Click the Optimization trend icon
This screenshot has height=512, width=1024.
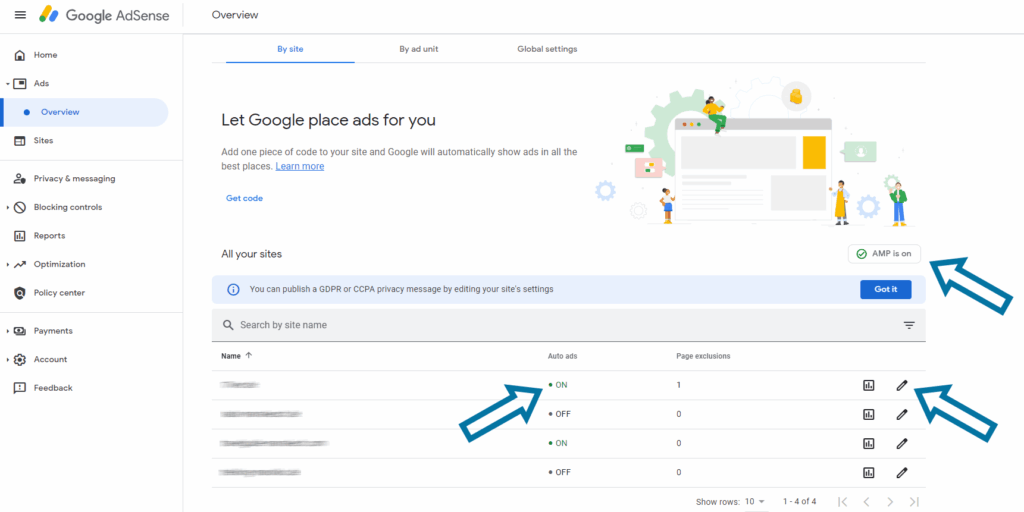pos(20,264)
